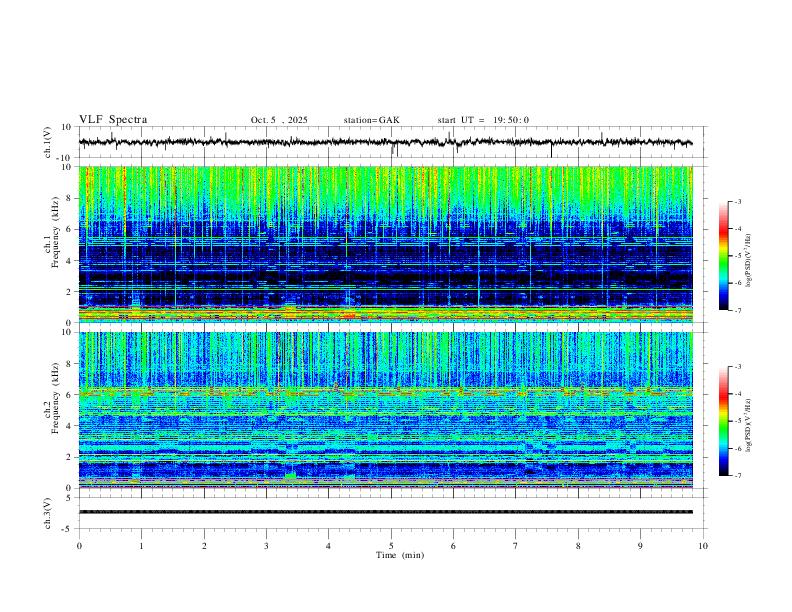Click the log(PSD) label beside ch.1 color bar
This screenshot has width=792, height=612.
click(x=748, y=261)
